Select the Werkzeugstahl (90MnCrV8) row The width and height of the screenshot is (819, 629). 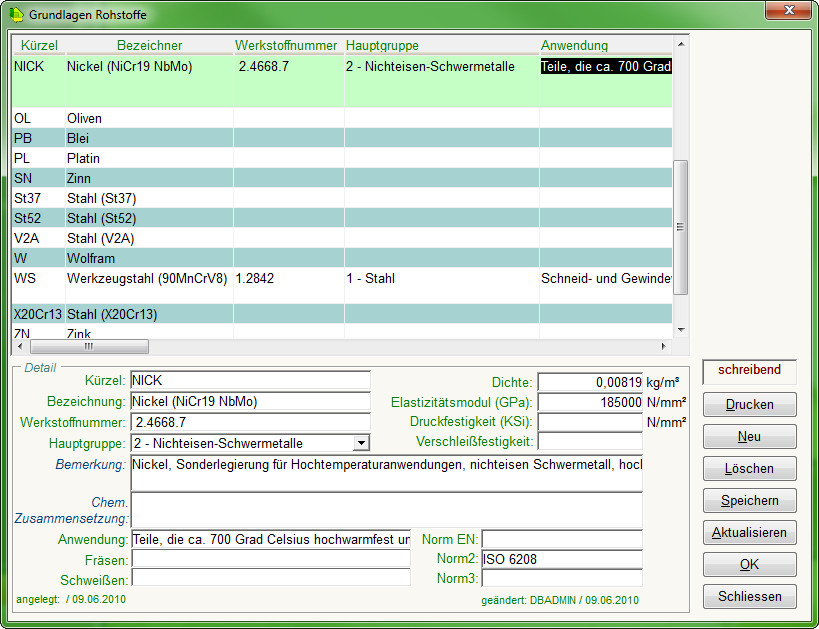pyautogui.click(x=342, y=286)
